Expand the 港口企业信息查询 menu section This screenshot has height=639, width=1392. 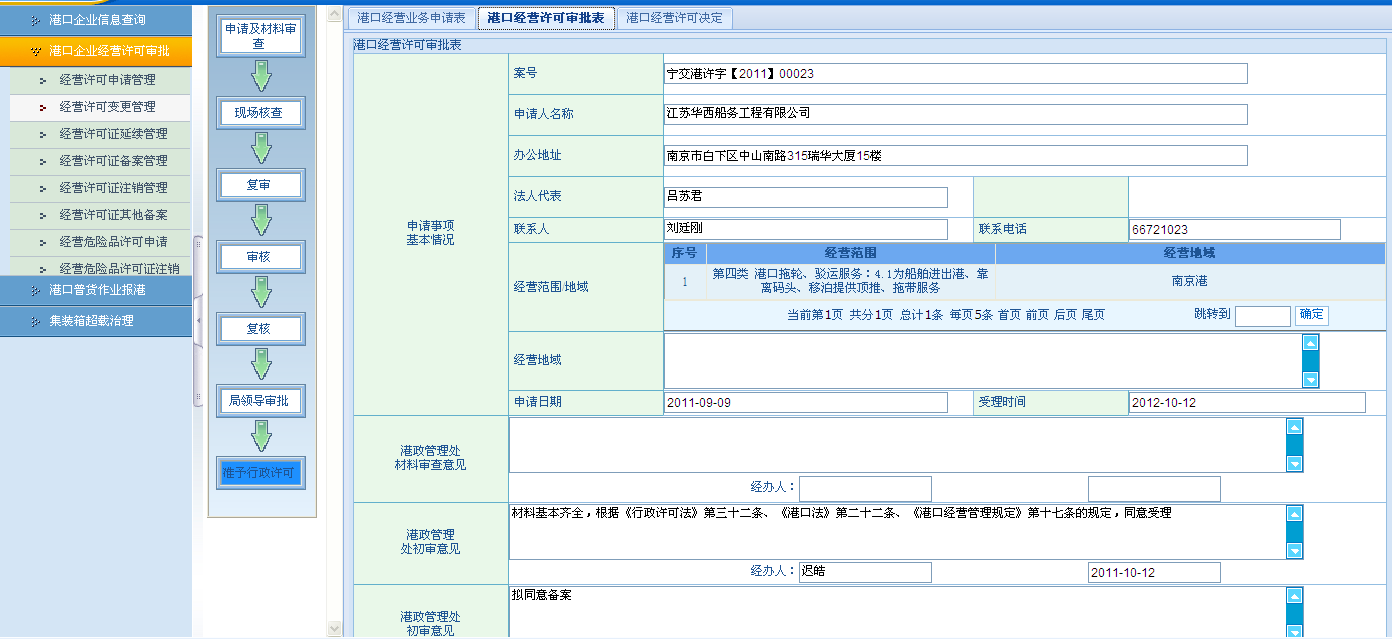pos(96,19)
